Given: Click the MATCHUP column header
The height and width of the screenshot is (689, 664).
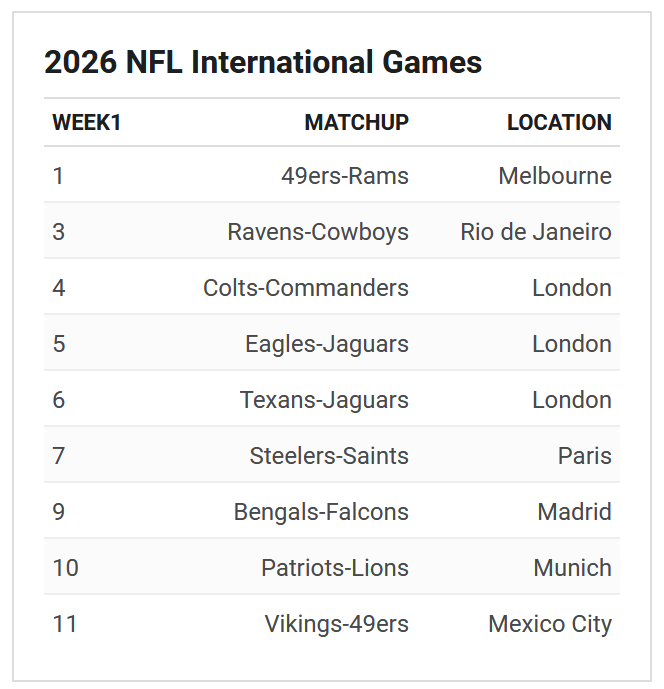Looking at the screenshot, I should tap(356, 122).
